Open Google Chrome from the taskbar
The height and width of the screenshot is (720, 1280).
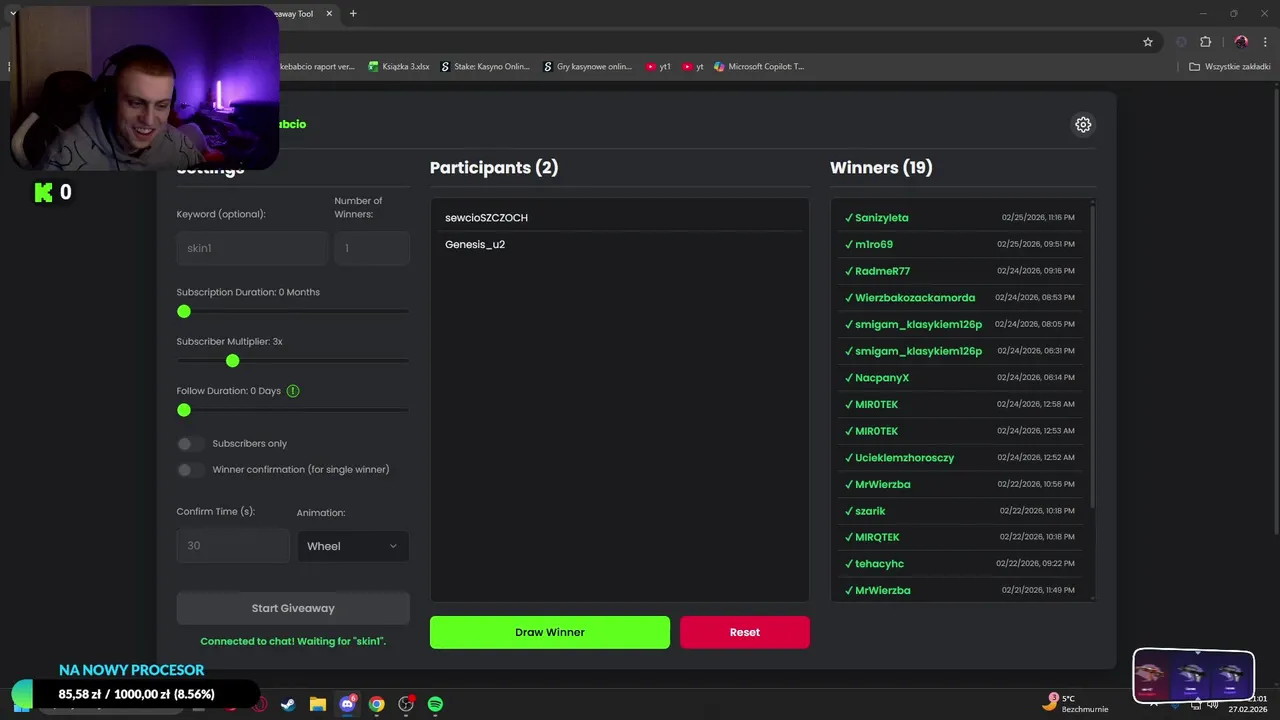click(376, 704)
